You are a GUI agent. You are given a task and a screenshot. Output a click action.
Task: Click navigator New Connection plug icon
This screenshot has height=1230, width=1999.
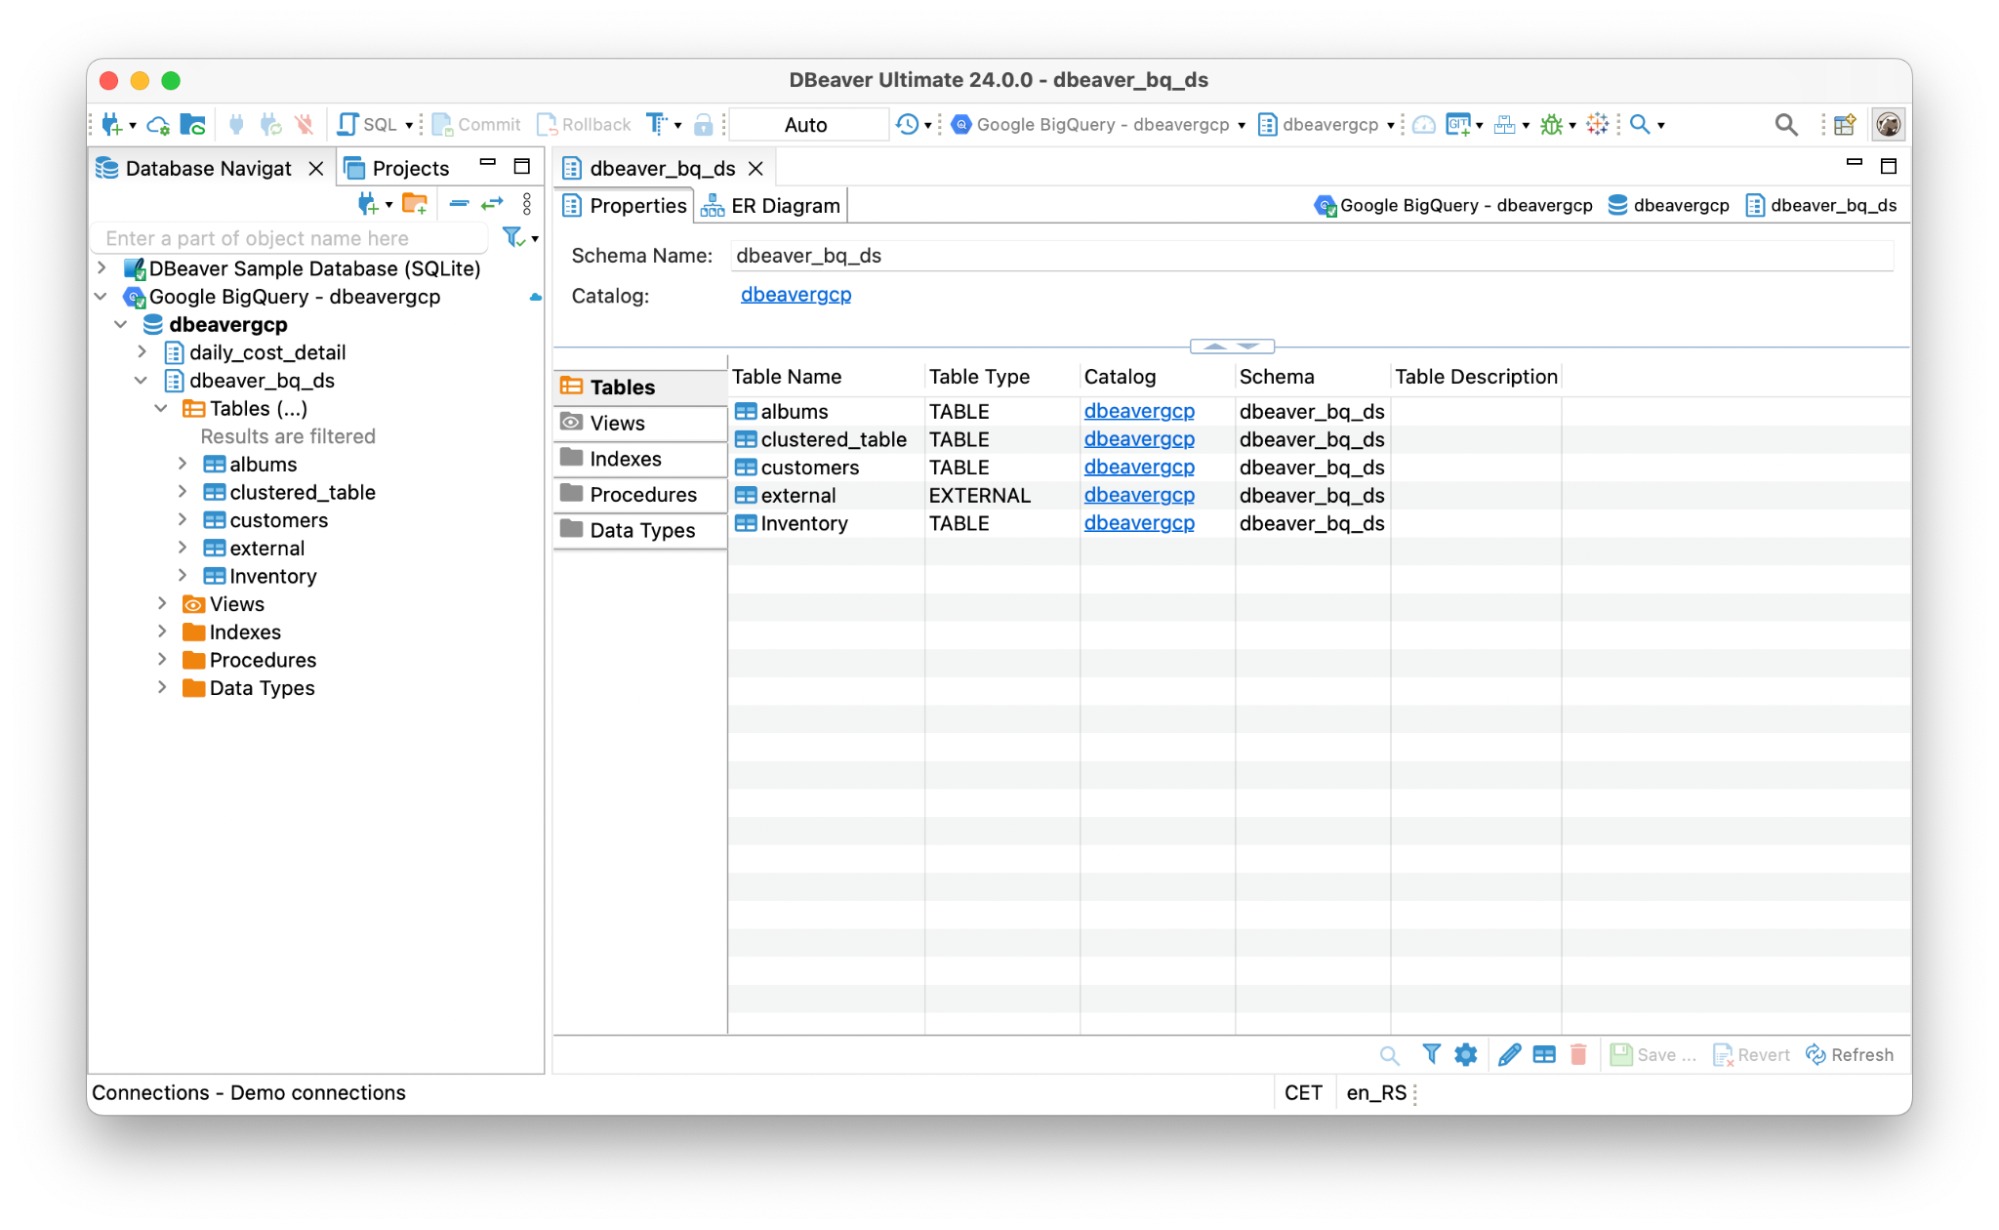pyautogui.click(x=368, y=204)
